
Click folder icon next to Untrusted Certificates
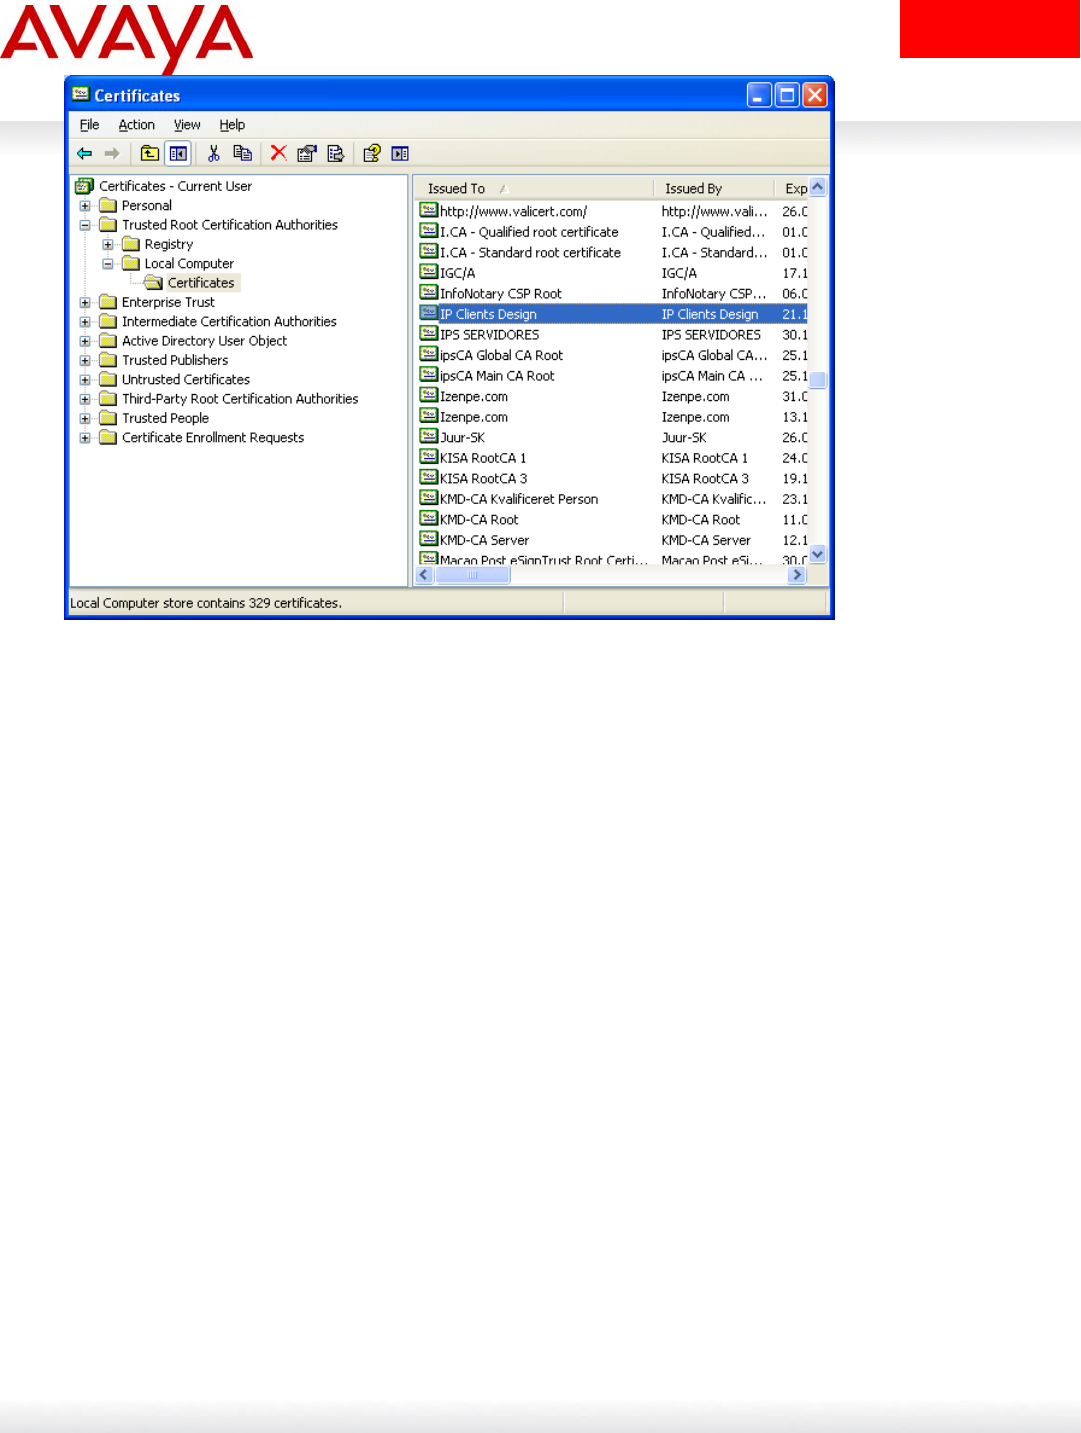(108, 379)
